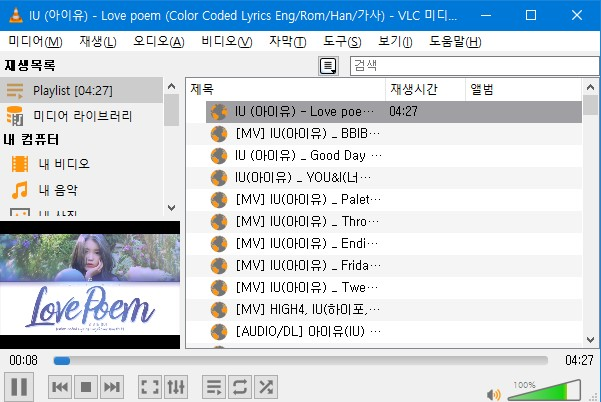The height and width of the screenshot is (402, 601).
Task: Open the 비디오(V) menu
Action: pyautogui.click(x=227, y=41)
